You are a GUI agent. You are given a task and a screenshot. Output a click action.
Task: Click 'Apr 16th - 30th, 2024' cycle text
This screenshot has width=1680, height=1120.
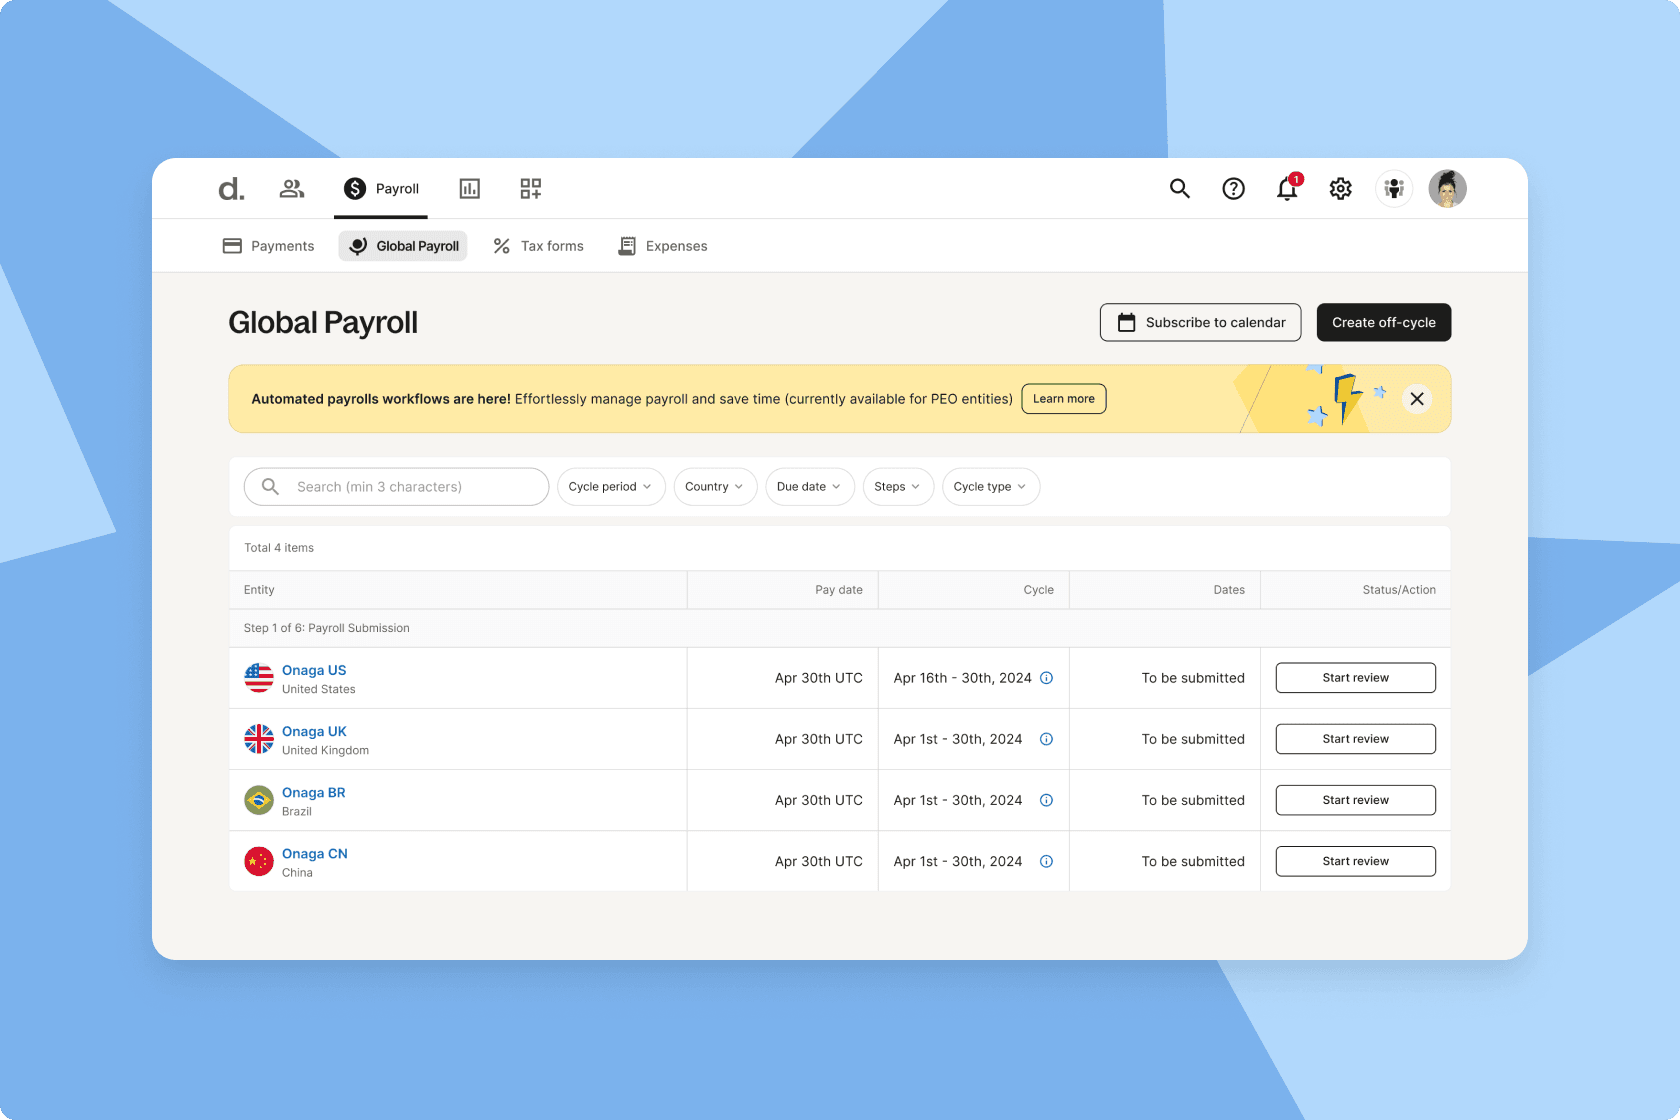962,678
